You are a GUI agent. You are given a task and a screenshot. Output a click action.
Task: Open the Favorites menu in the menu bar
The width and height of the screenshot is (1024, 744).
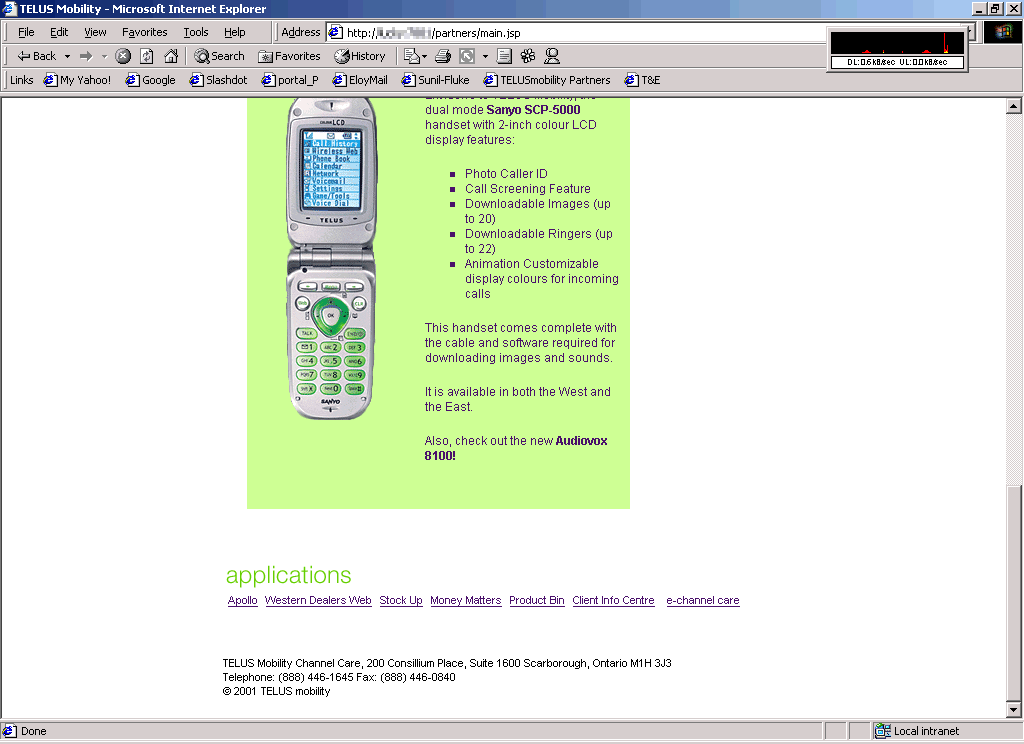pos(144,32)
